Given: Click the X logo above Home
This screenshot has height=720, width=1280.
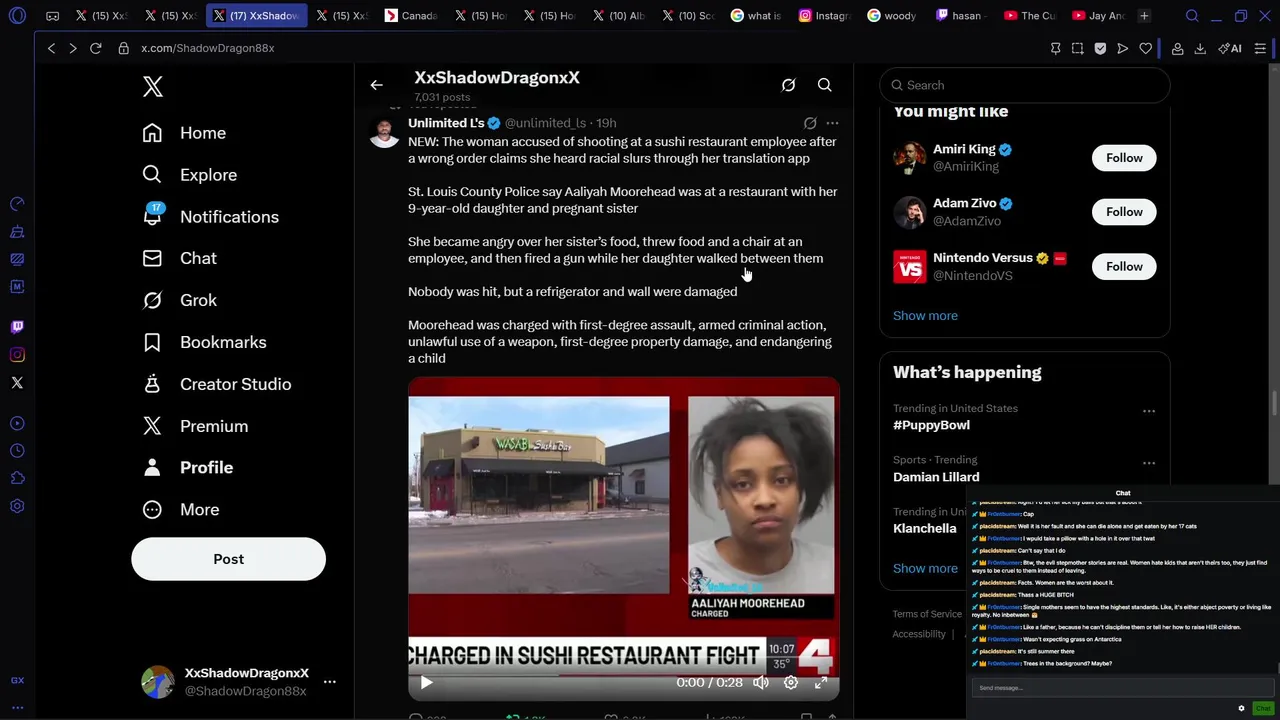Looking at the screenshot, I should (153, 87).
